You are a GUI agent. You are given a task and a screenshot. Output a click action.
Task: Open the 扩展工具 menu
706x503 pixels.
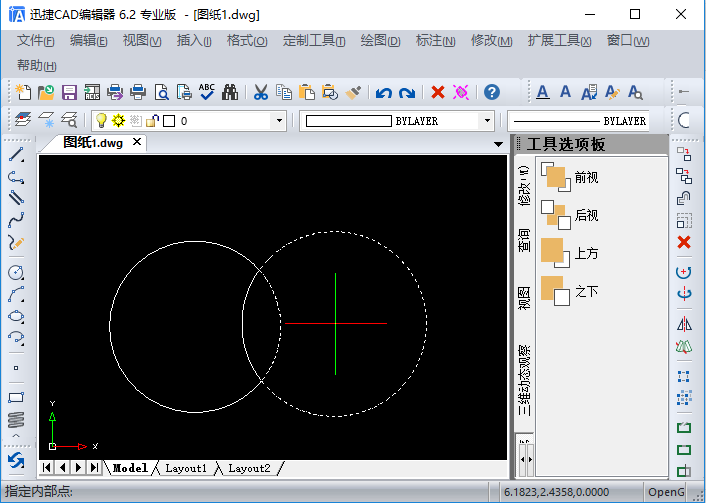(559, 41)
